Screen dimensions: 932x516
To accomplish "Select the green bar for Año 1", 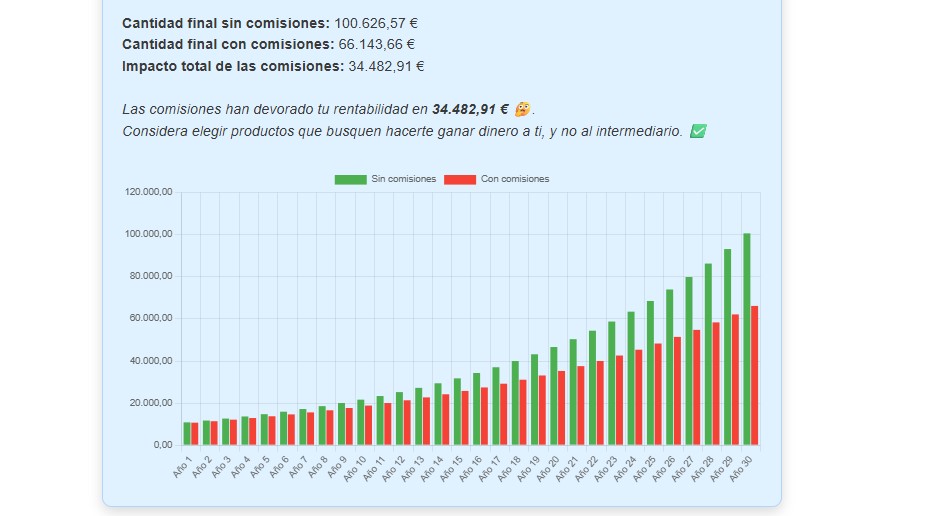I will click(187, 433).
